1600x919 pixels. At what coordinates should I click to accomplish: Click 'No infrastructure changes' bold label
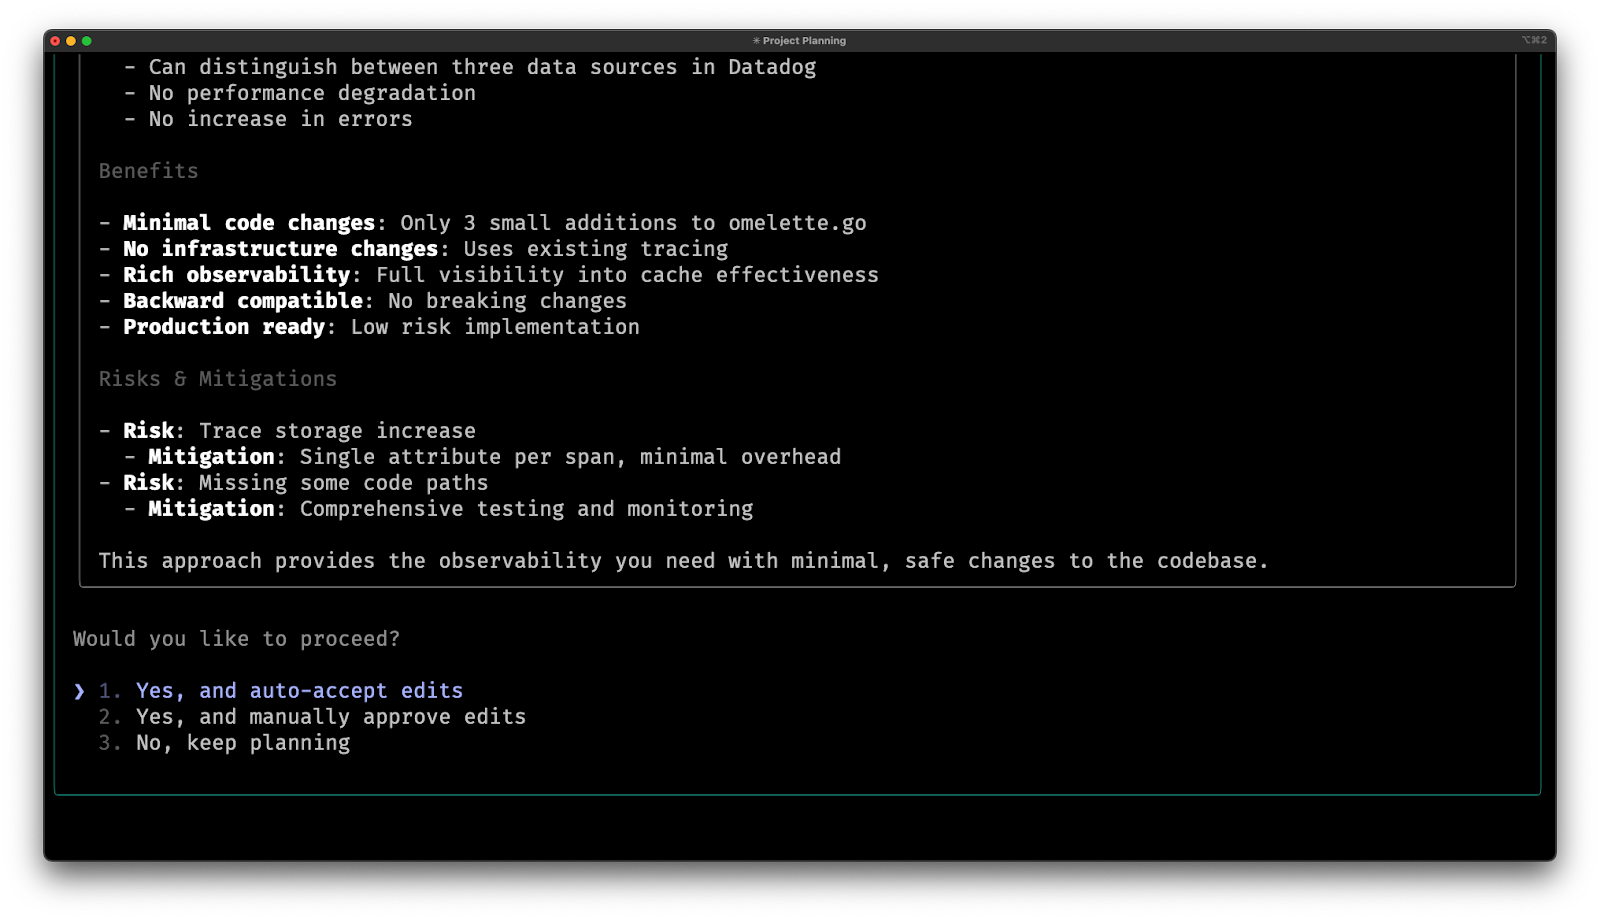[x=280, y=249]
